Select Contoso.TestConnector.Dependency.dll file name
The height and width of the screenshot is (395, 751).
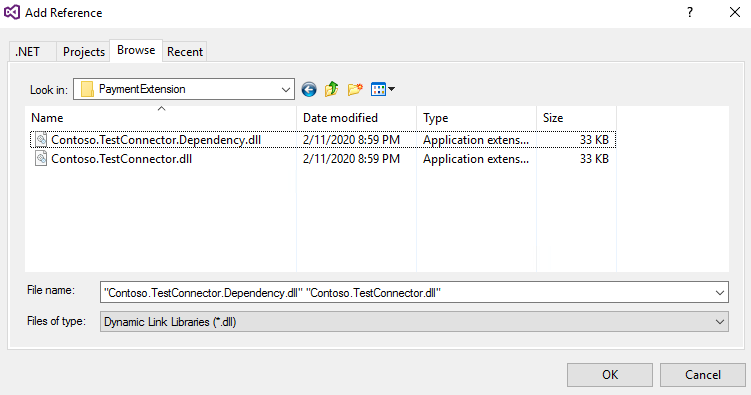156,140
